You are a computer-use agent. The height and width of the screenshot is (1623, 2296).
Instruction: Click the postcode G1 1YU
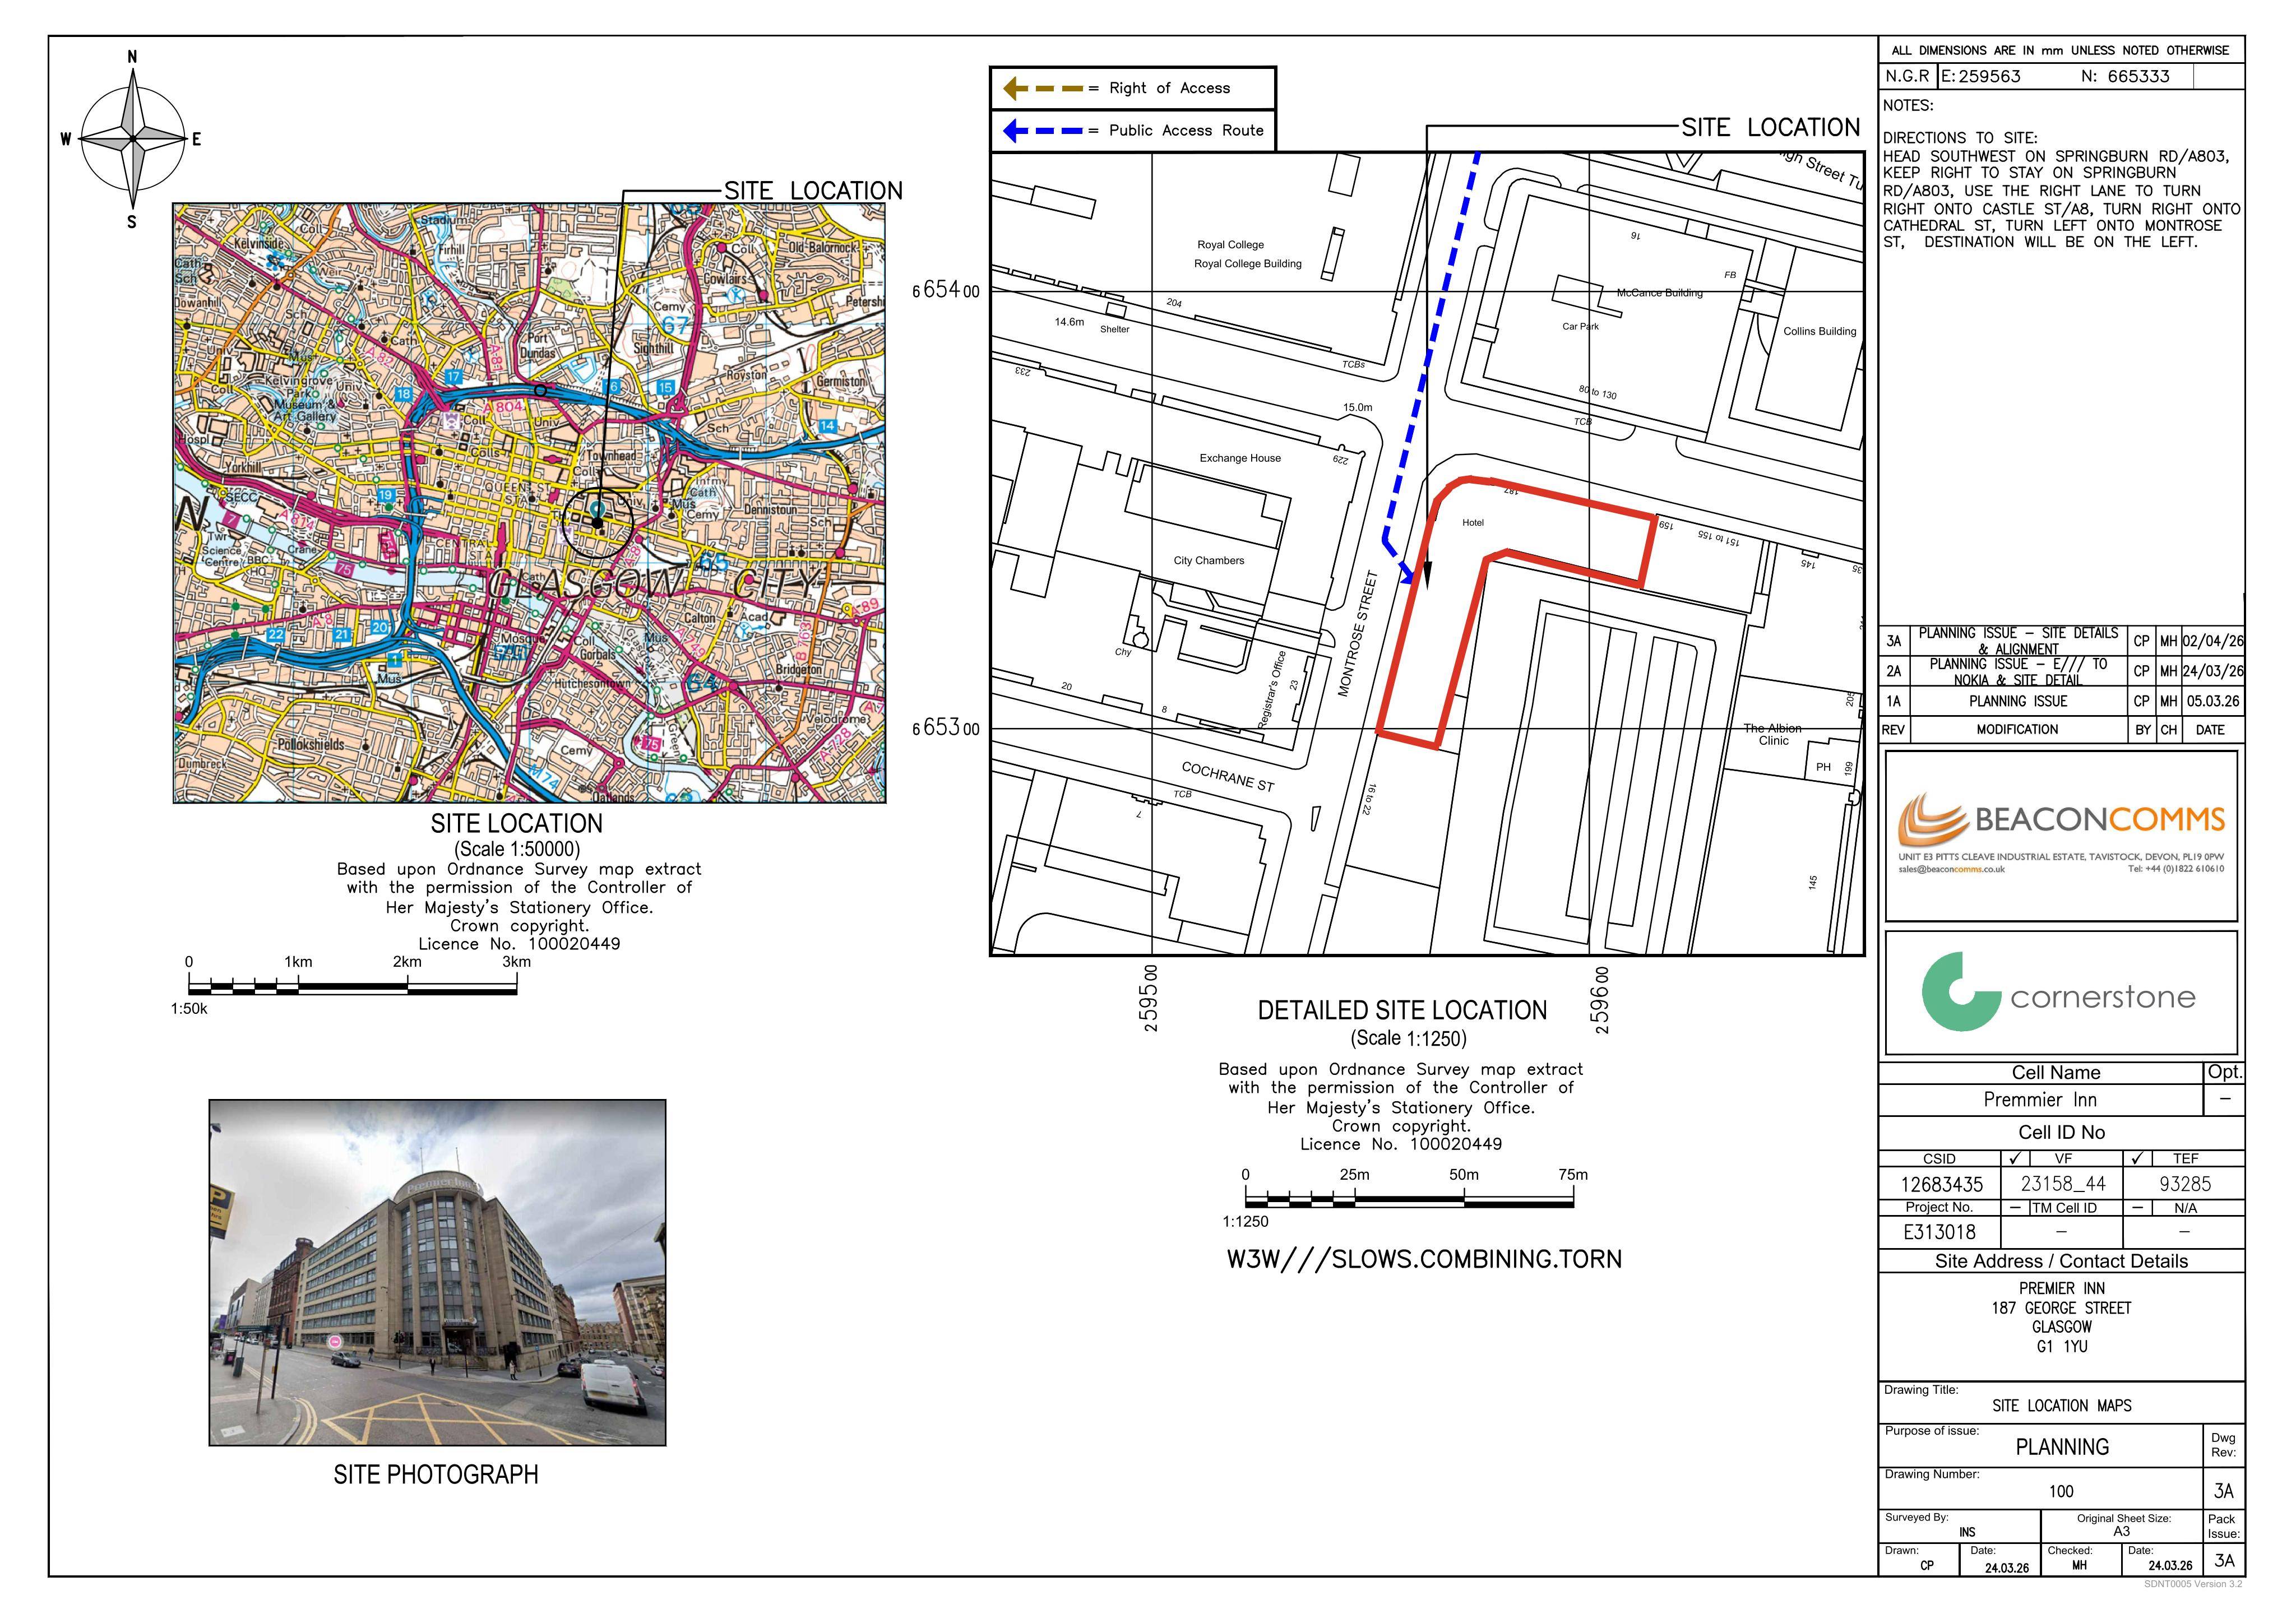point(2061,1347)
